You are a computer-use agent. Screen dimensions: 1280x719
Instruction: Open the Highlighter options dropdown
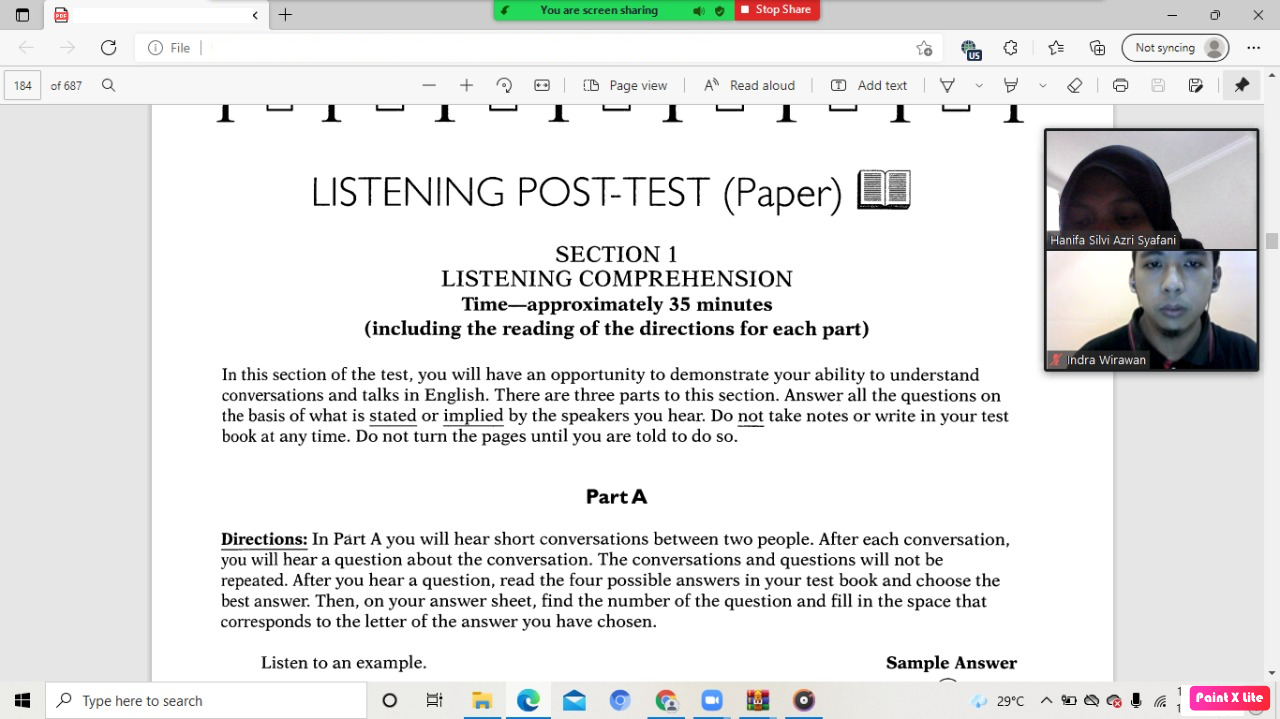tap(1041, 85)
